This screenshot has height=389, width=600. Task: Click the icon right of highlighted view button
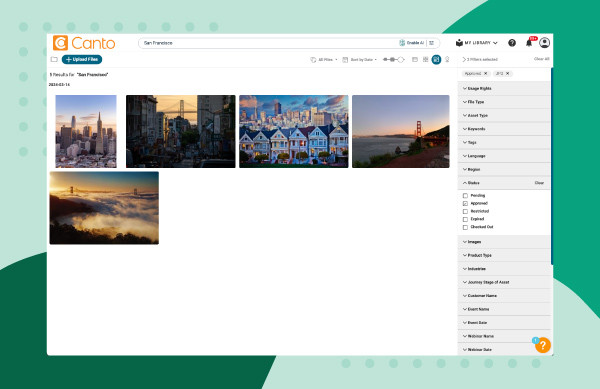pyautogui.click(x=447, y=59)
